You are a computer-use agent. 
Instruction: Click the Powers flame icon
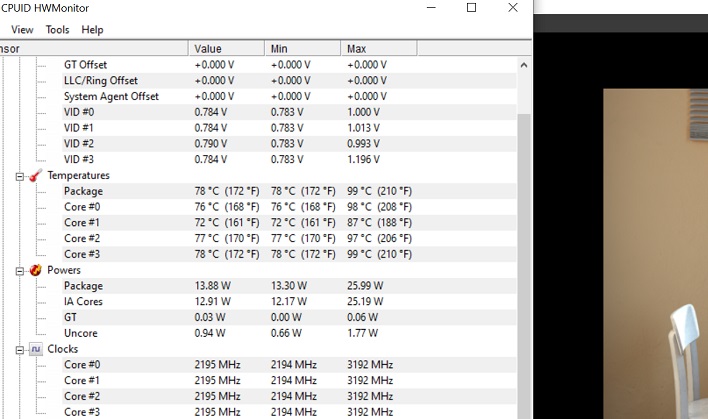tap(36, 270)
